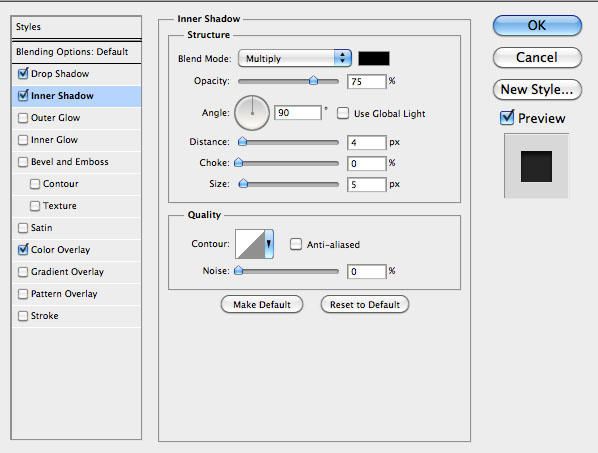The height and width of the screenshot is (453, 598).
Task: Enable the Gradient Overlay checkbox
Action: tap(23, 272)
